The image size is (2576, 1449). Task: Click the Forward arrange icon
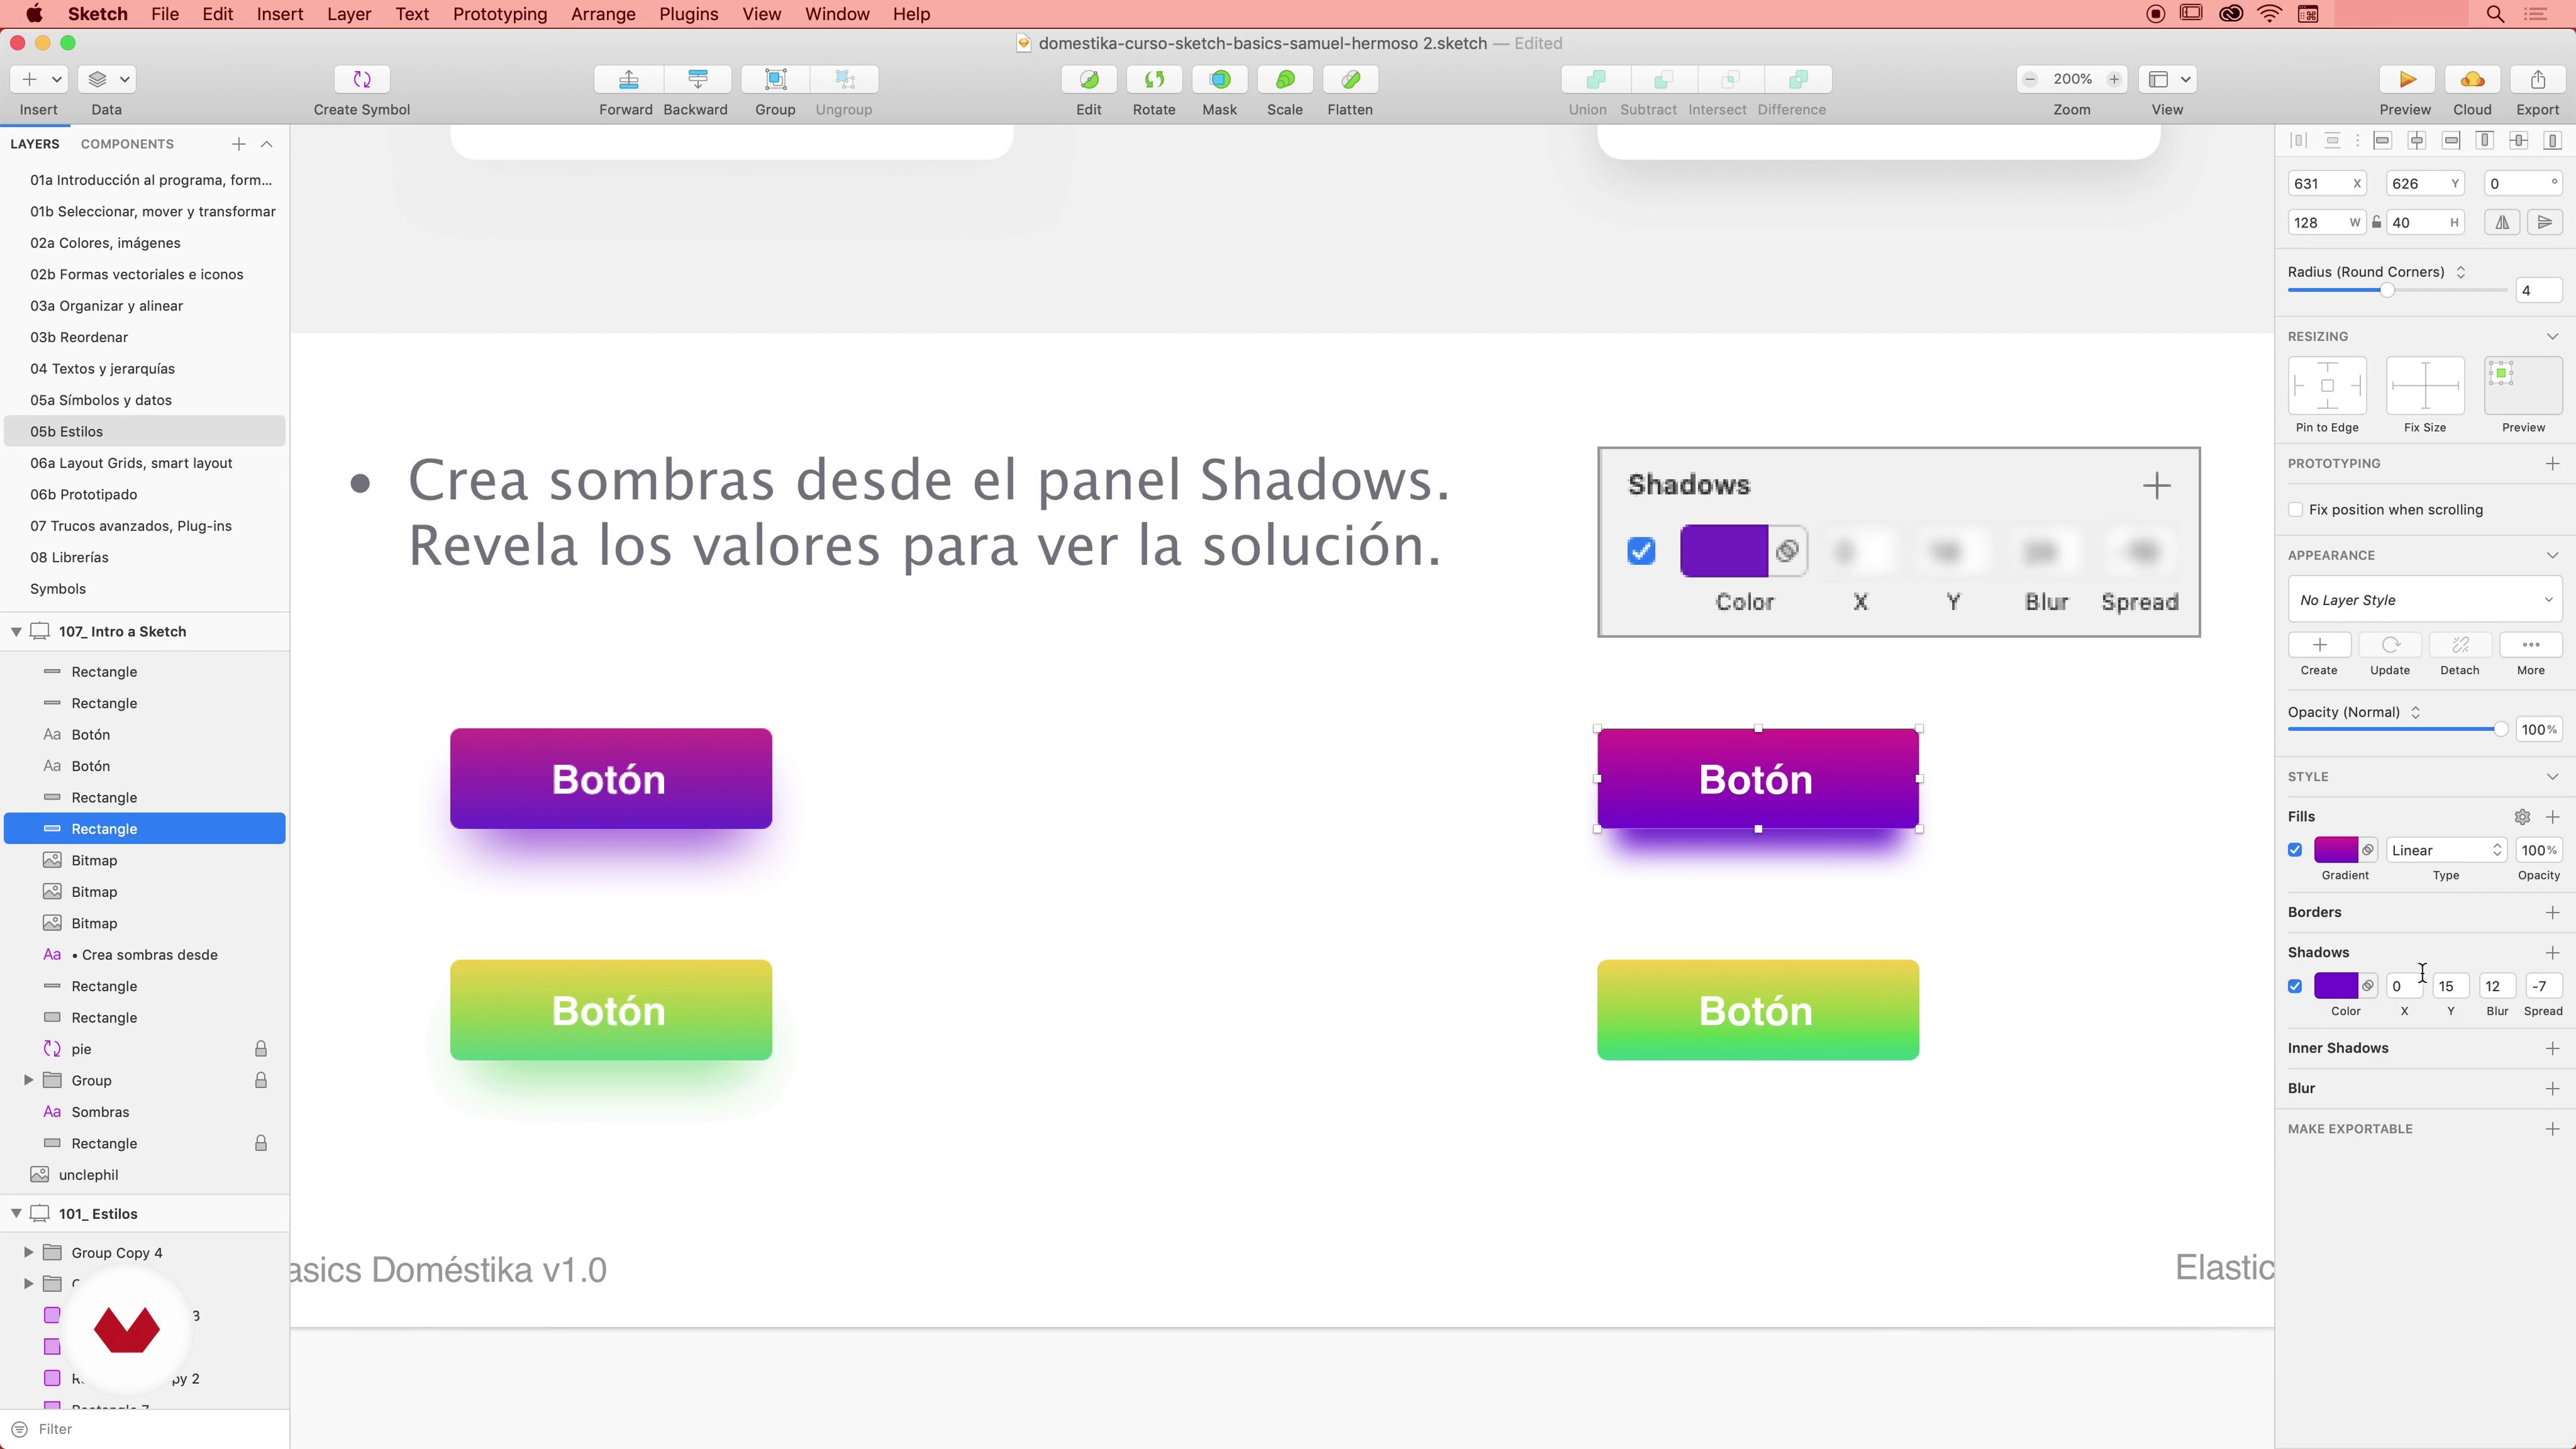tap(629, 79)
